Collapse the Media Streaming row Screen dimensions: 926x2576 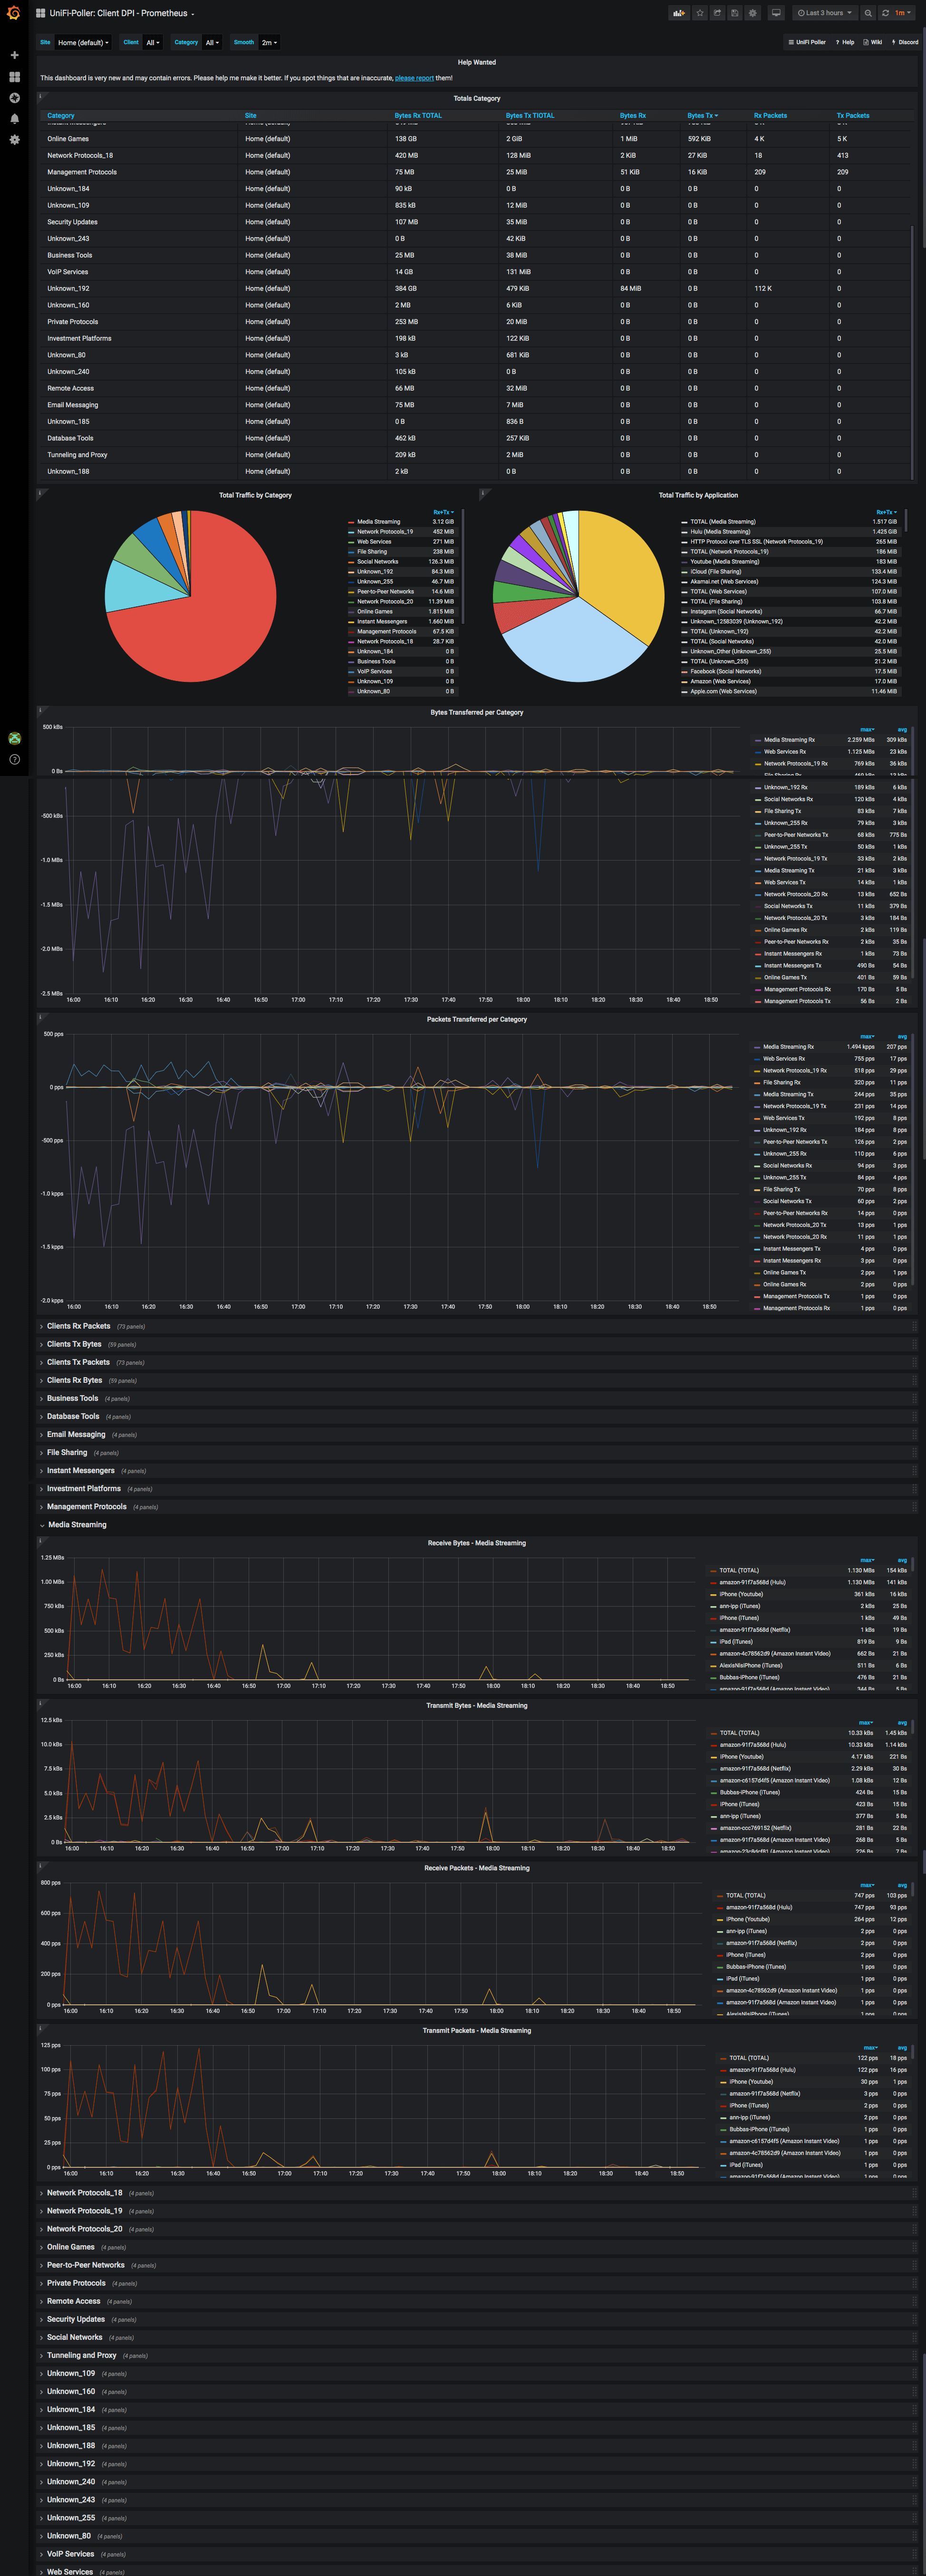[x=77, y=1525]
